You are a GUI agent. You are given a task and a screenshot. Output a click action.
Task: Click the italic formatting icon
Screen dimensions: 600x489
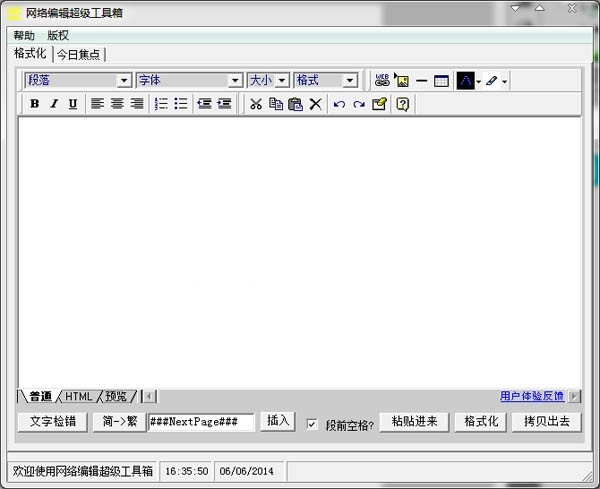(54, 104)
